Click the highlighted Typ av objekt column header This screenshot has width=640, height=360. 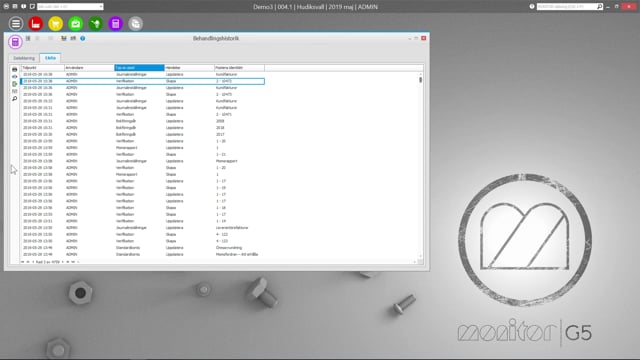[139, 68]
